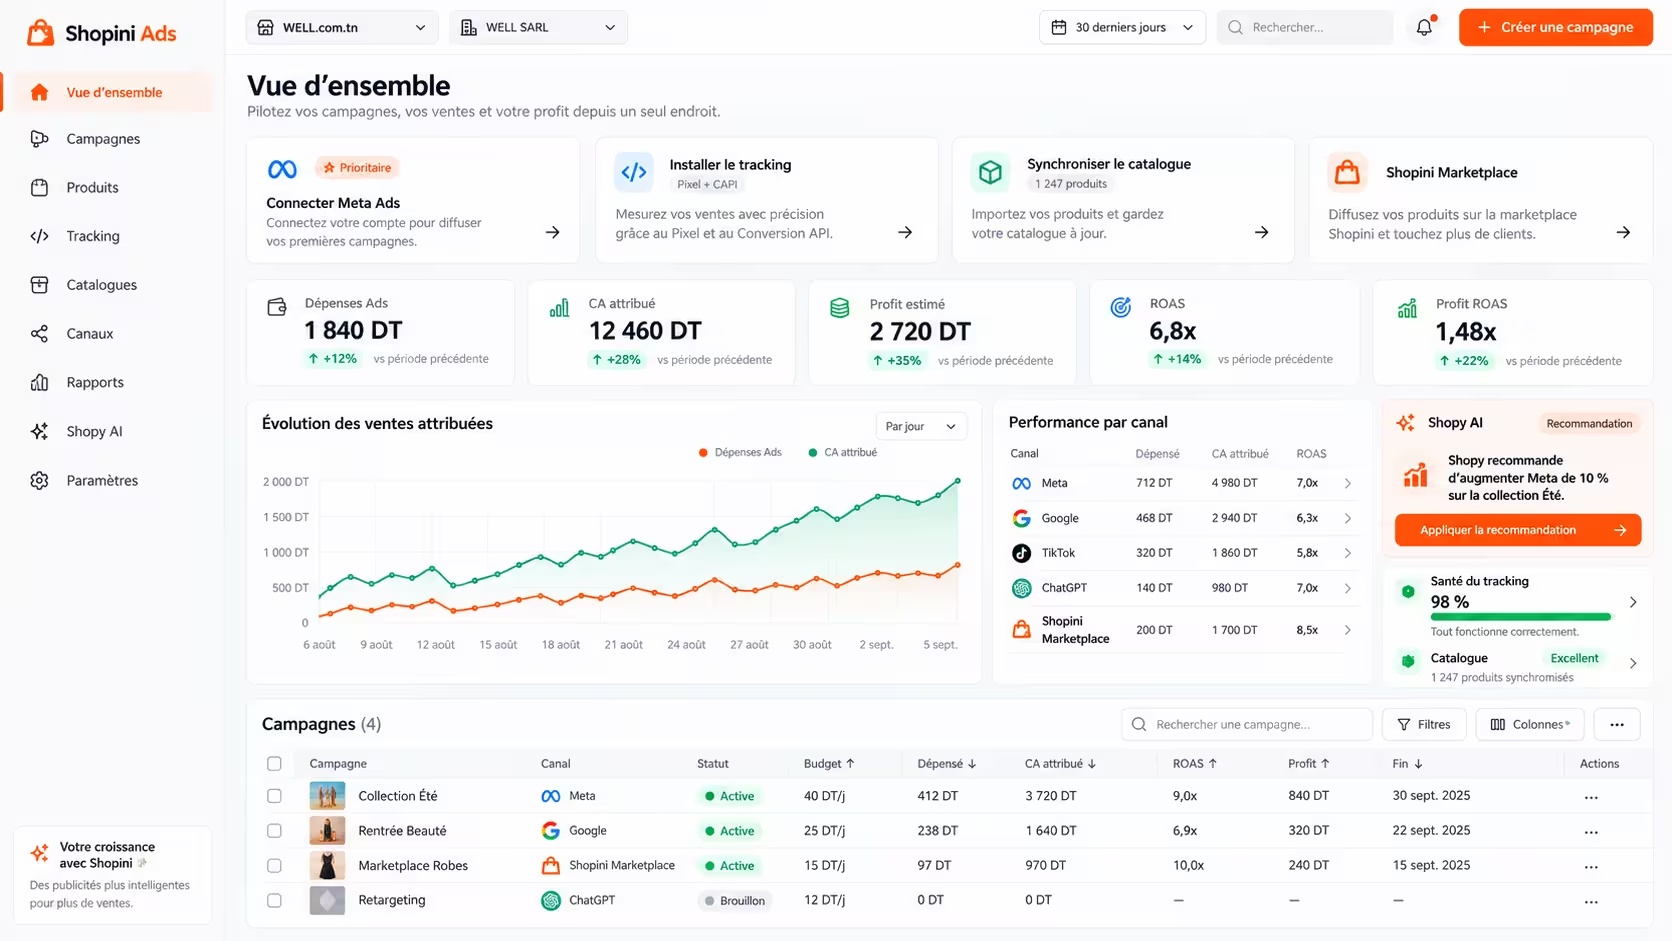Screen dimensions: 1672x941
Task: Open Vue d'ensemble in sidebar
Action: pos(108,92)
